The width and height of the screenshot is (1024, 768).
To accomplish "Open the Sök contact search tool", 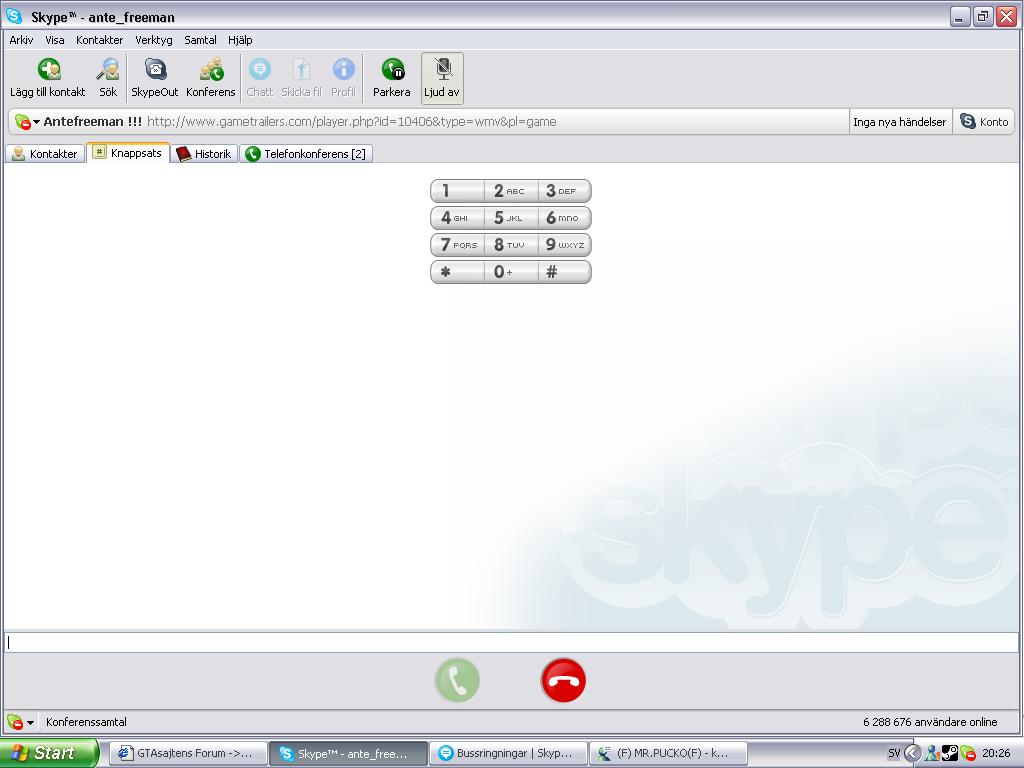I will click(x=108, y=78).
